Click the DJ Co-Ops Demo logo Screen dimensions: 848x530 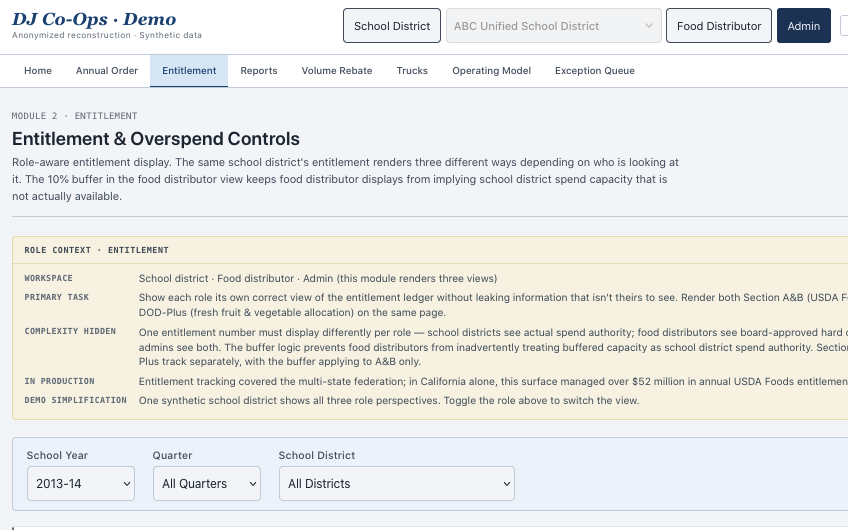[x=94, y=19]
